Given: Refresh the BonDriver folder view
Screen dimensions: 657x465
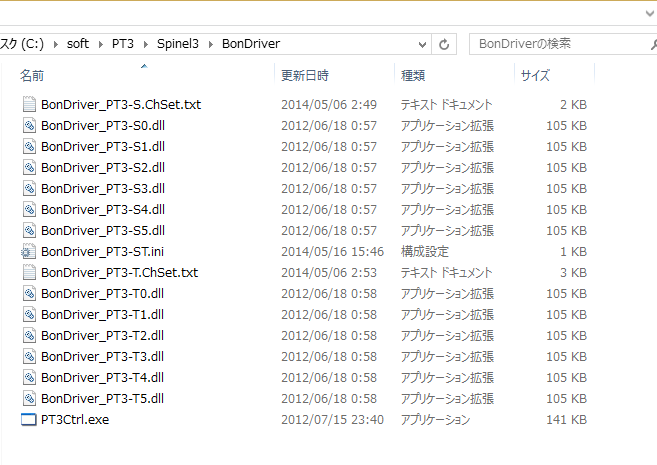Looking at the screenshot, I should pyautogui.click(x=444, y=44).
